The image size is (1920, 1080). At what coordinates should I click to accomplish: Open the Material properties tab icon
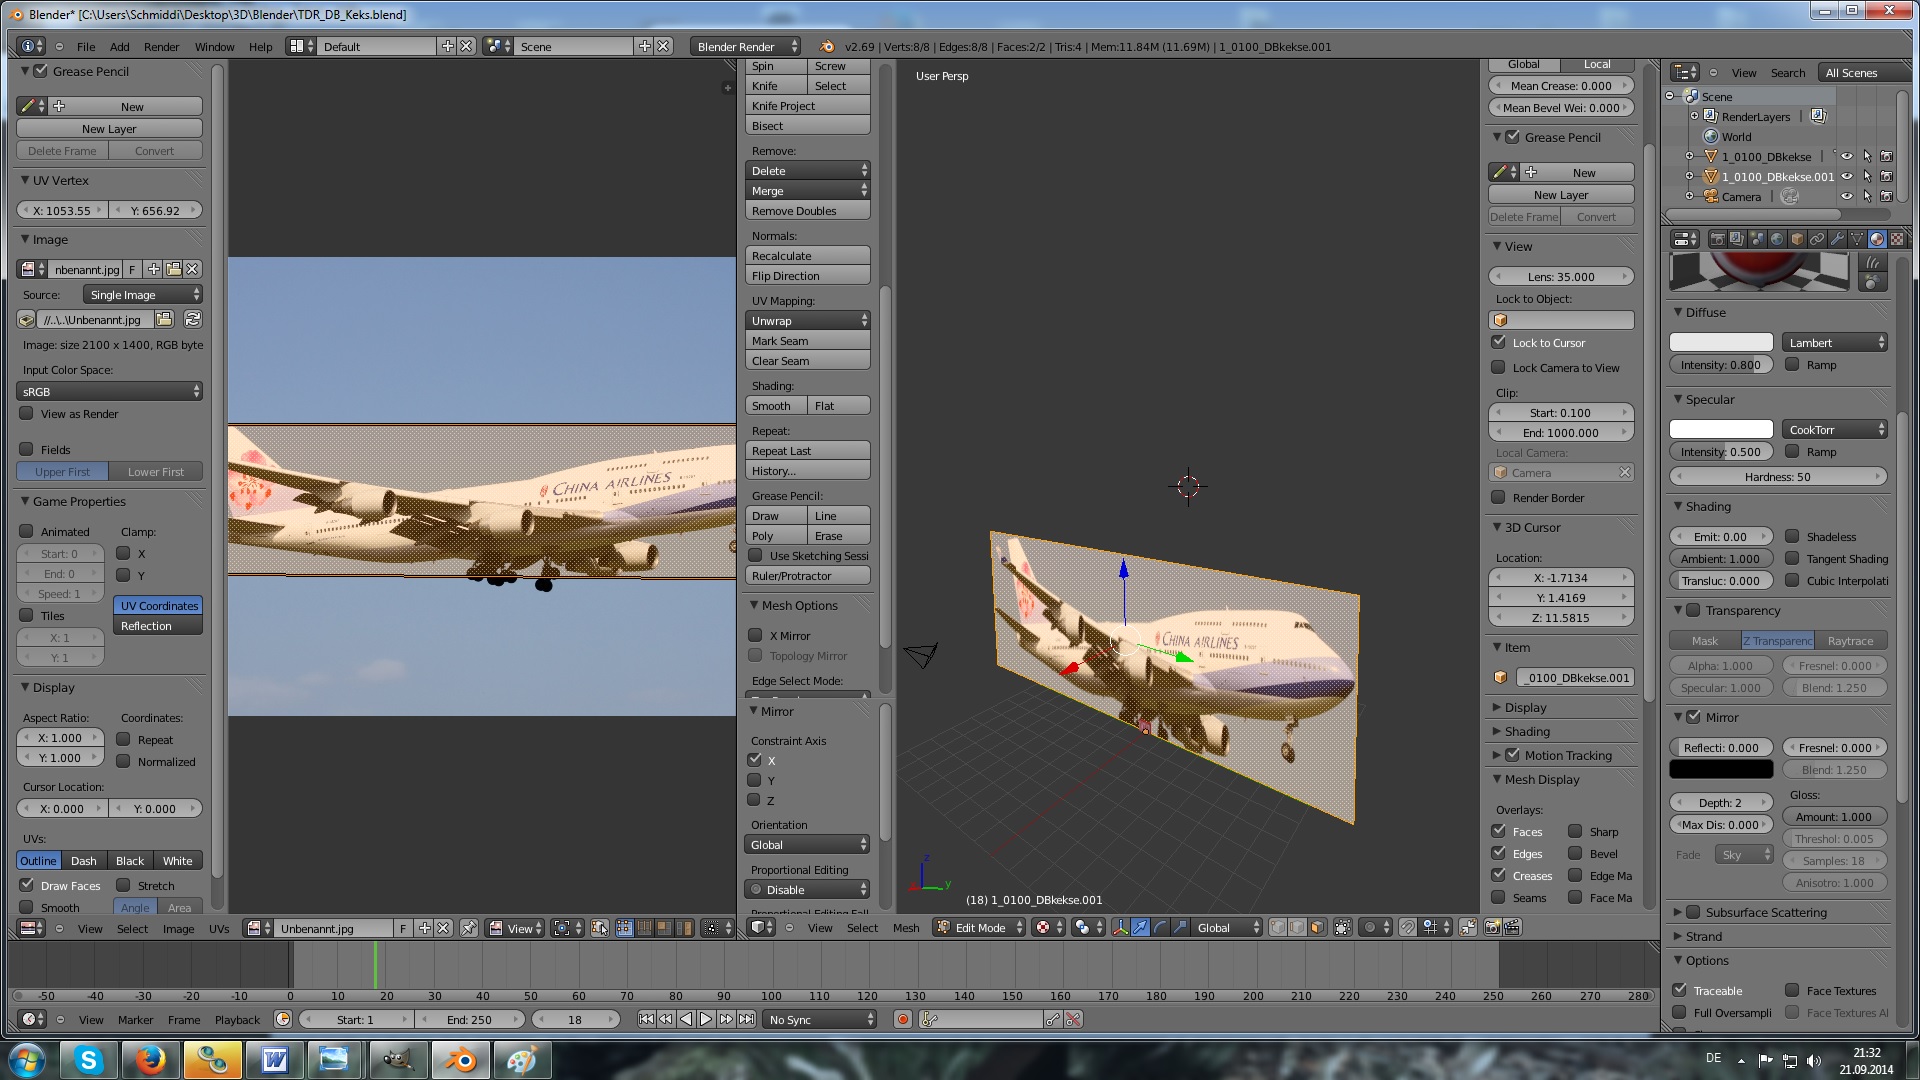point(1876,239)
